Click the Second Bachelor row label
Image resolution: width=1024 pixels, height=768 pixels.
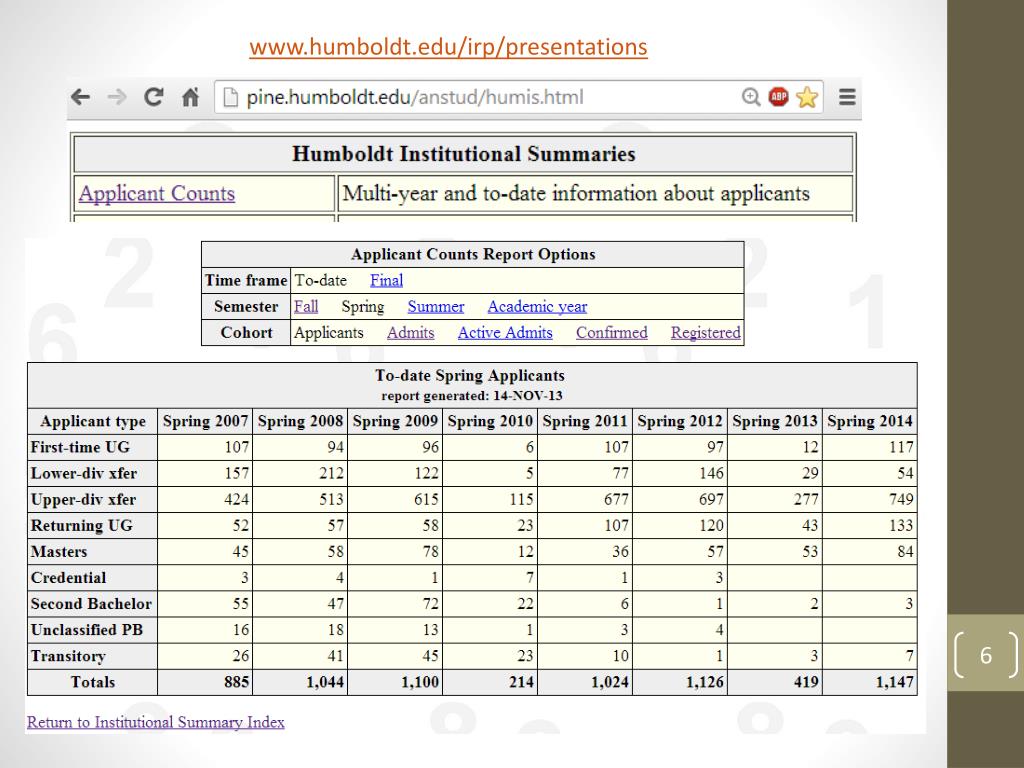click(91, 604)
